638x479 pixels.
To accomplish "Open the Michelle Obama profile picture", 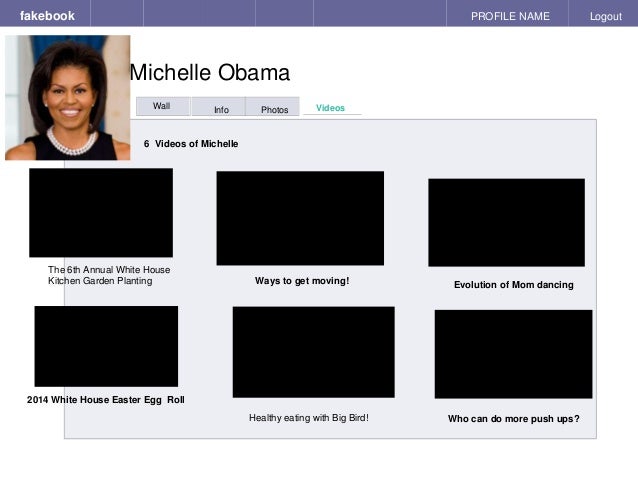I will pos(68,98).
